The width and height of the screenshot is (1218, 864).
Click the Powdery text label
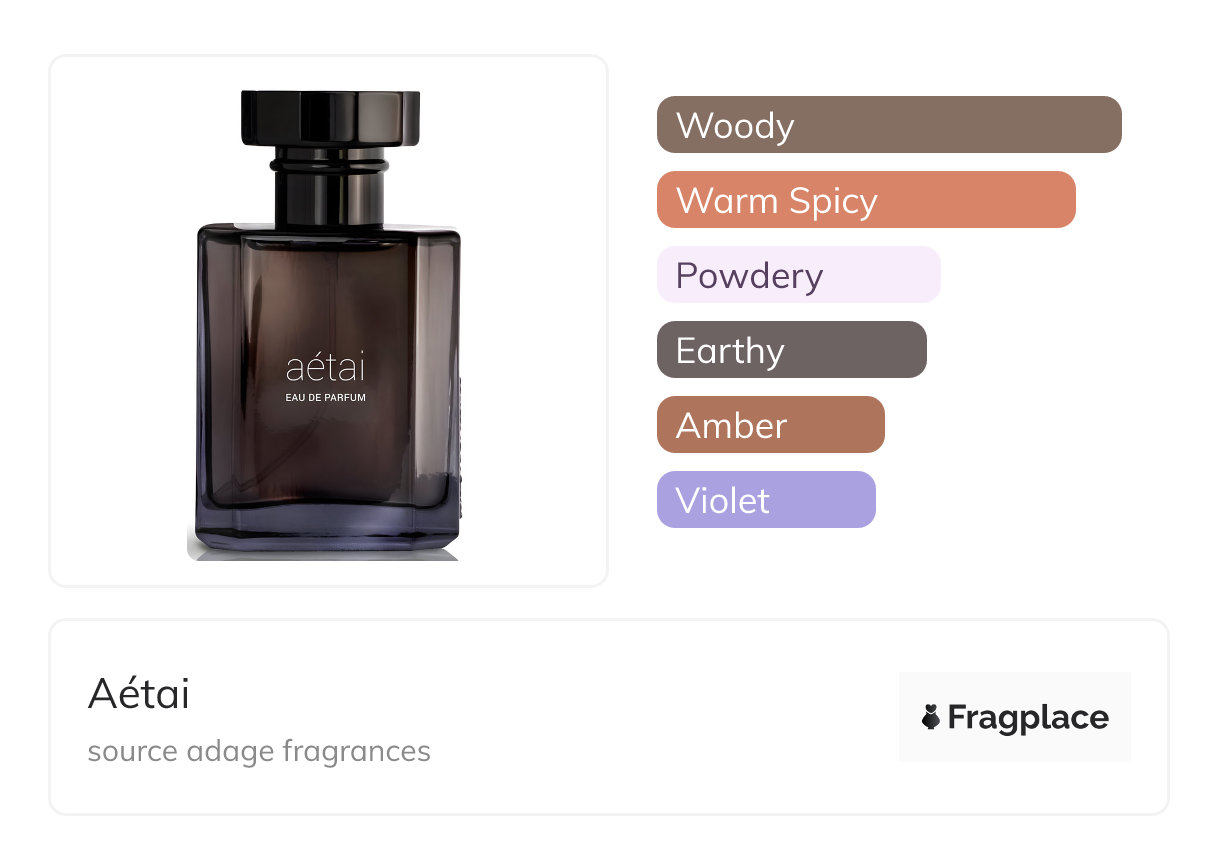point(749,276)
